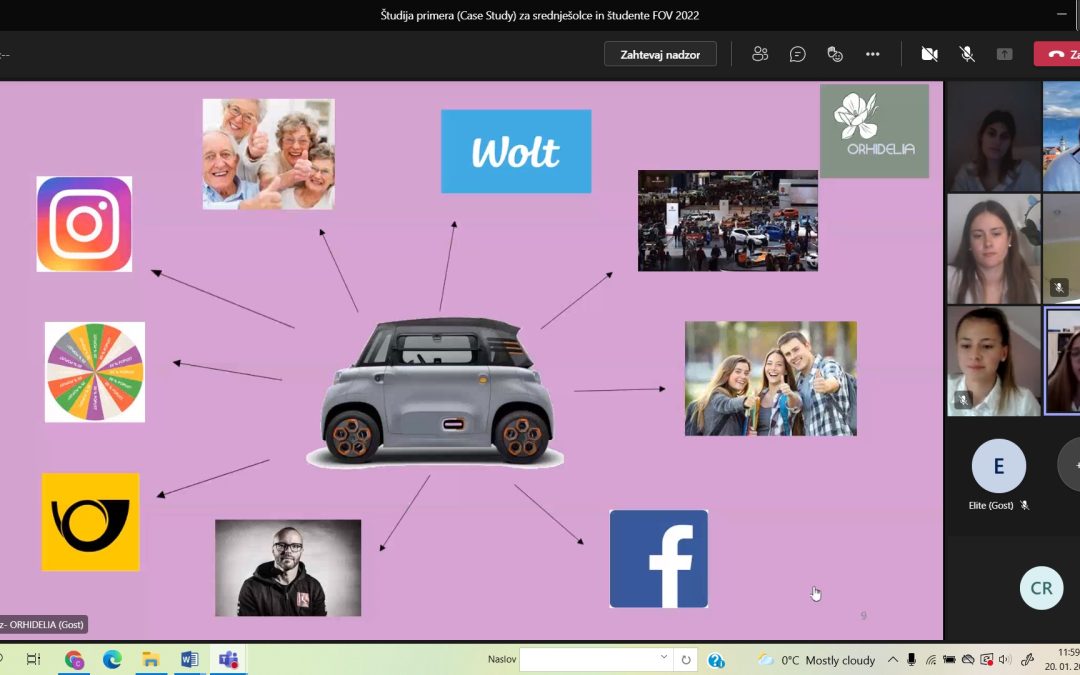Viewport: 1080px width, 675px height.
Task: Open Task View on the taskbar
Action: click(32, 659)
